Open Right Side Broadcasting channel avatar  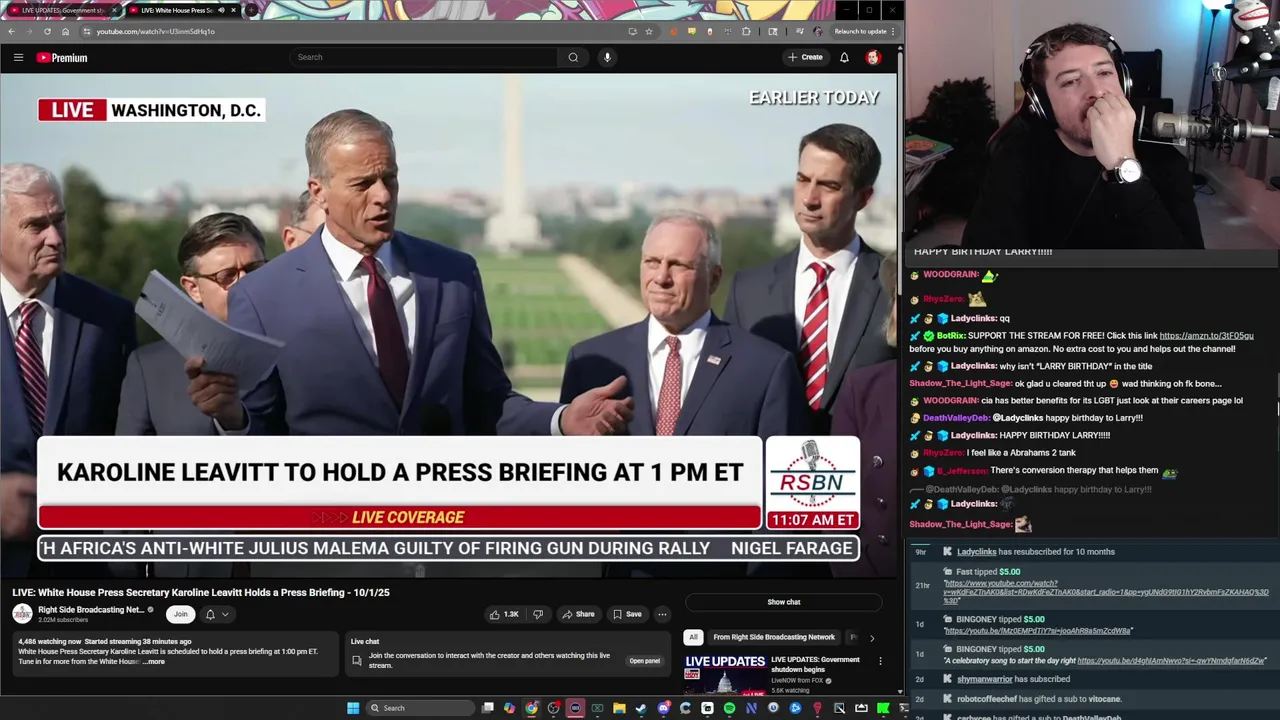pyautogui.click(x=22, y=614)
